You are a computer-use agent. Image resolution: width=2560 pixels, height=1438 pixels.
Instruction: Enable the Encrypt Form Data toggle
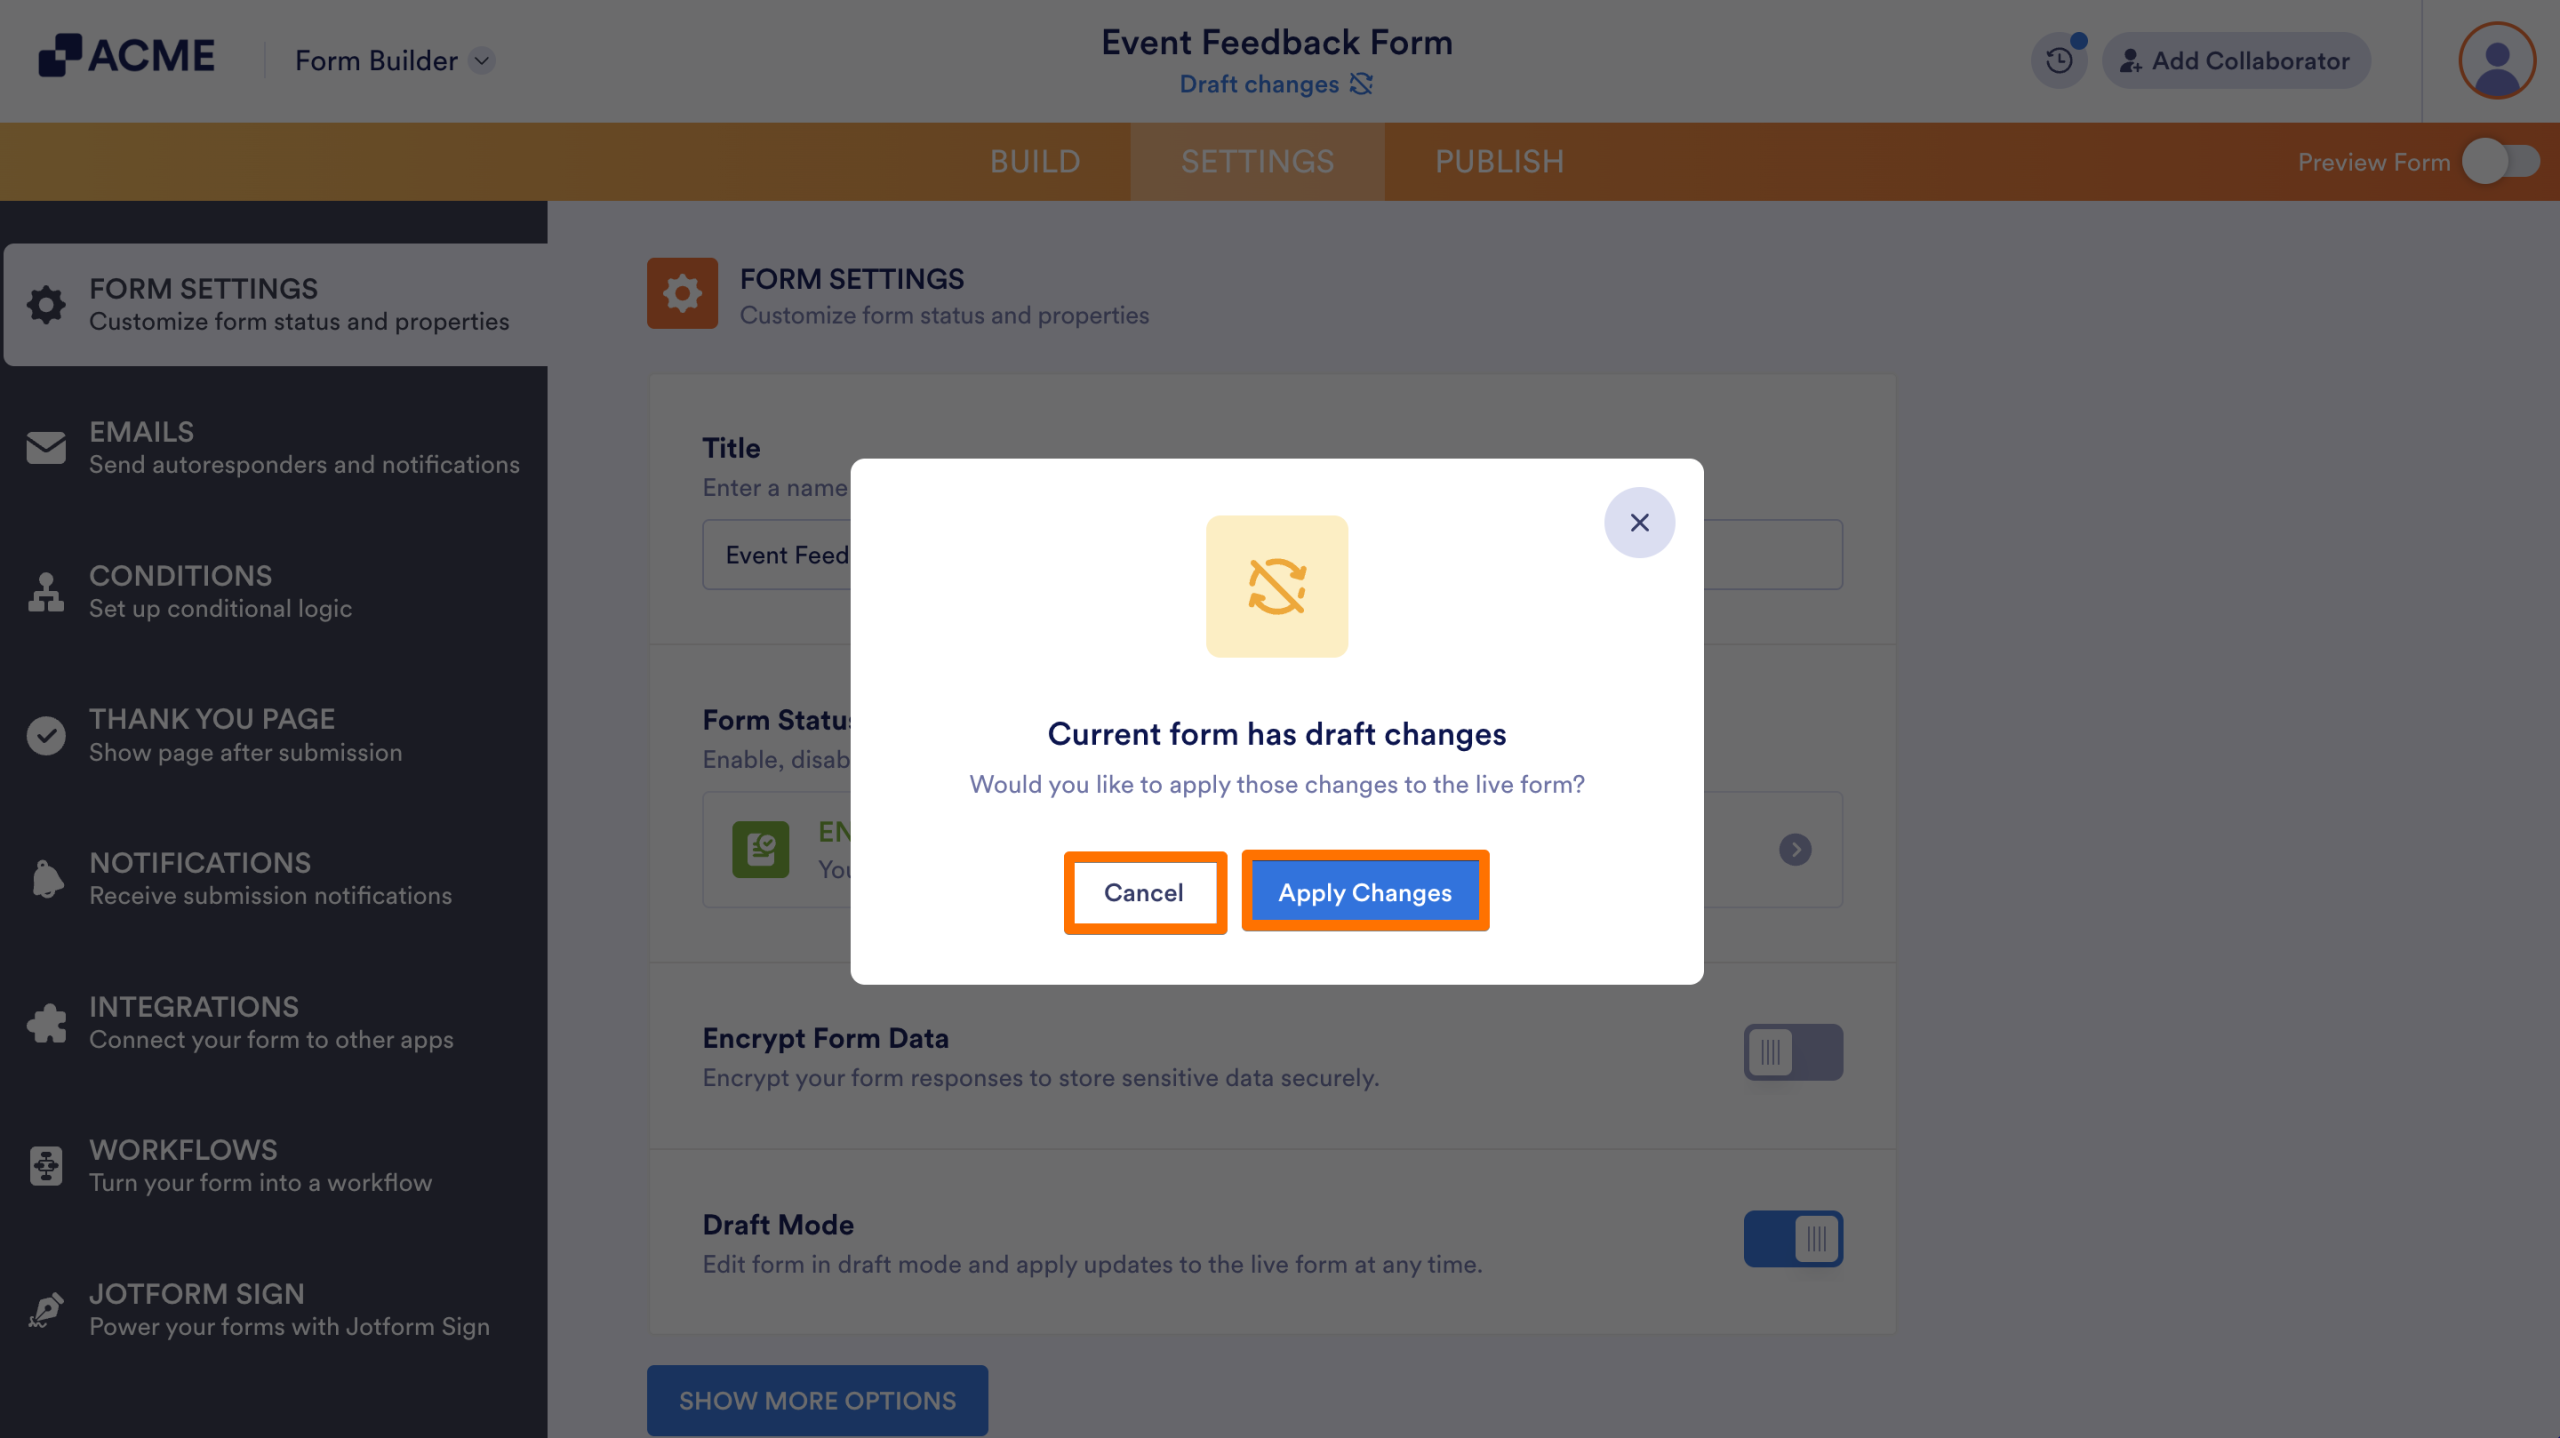1793,1052
